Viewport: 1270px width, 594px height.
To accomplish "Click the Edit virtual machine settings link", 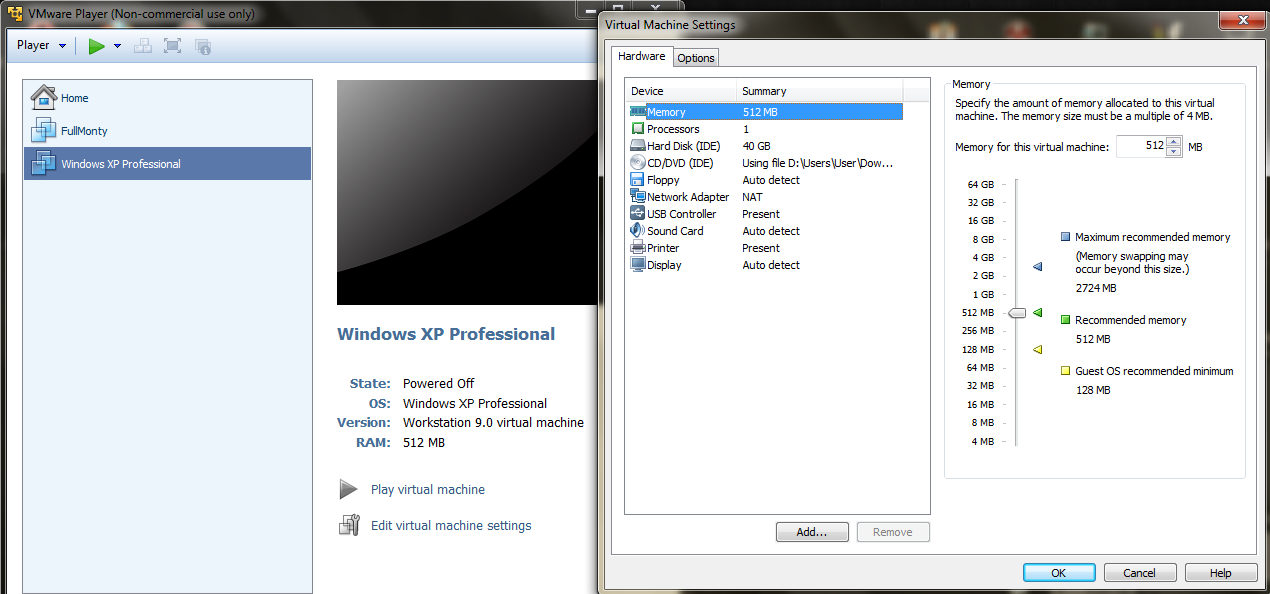I will coord(451,526).
